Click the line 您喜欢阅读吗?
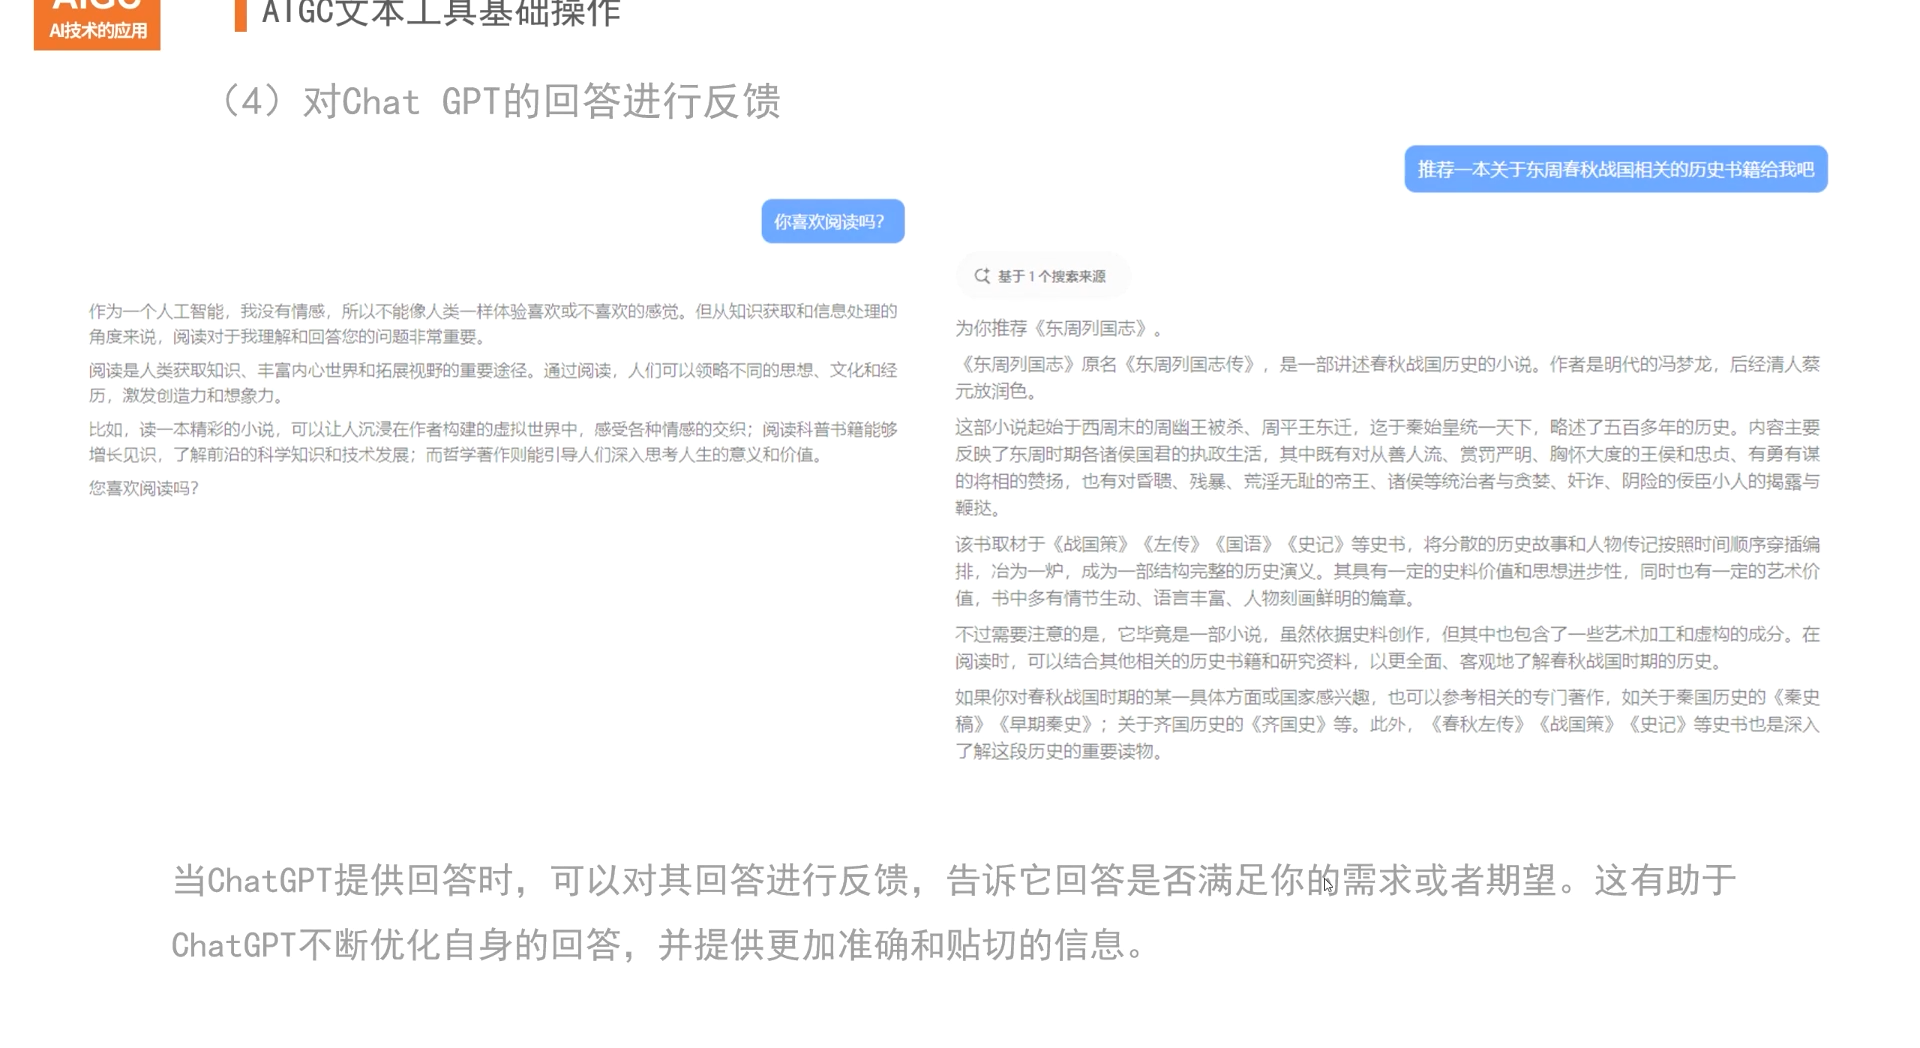Screen dimensions: 1920x1048 point(144,488)
